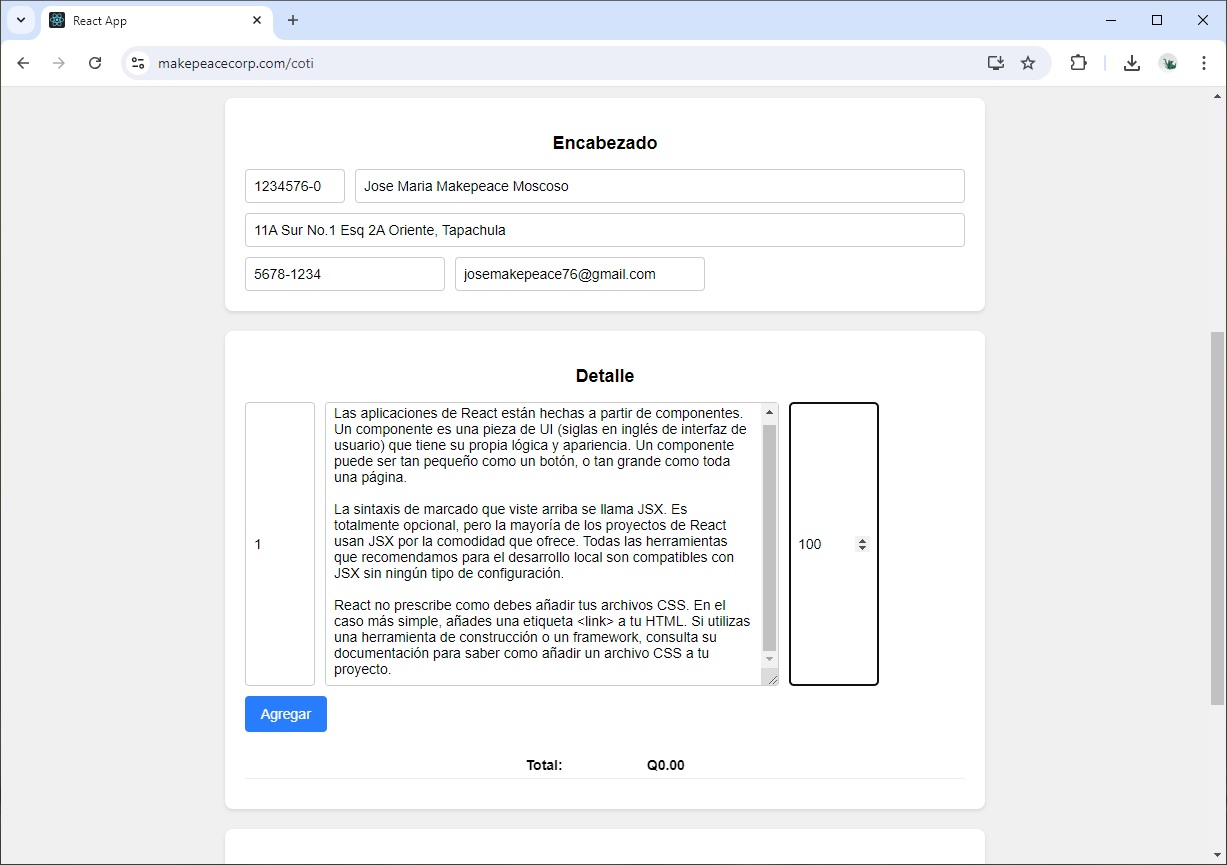1227x865 pixels.
Task: Decrease price with the stepper down arrow
Action: pos(863,548)
